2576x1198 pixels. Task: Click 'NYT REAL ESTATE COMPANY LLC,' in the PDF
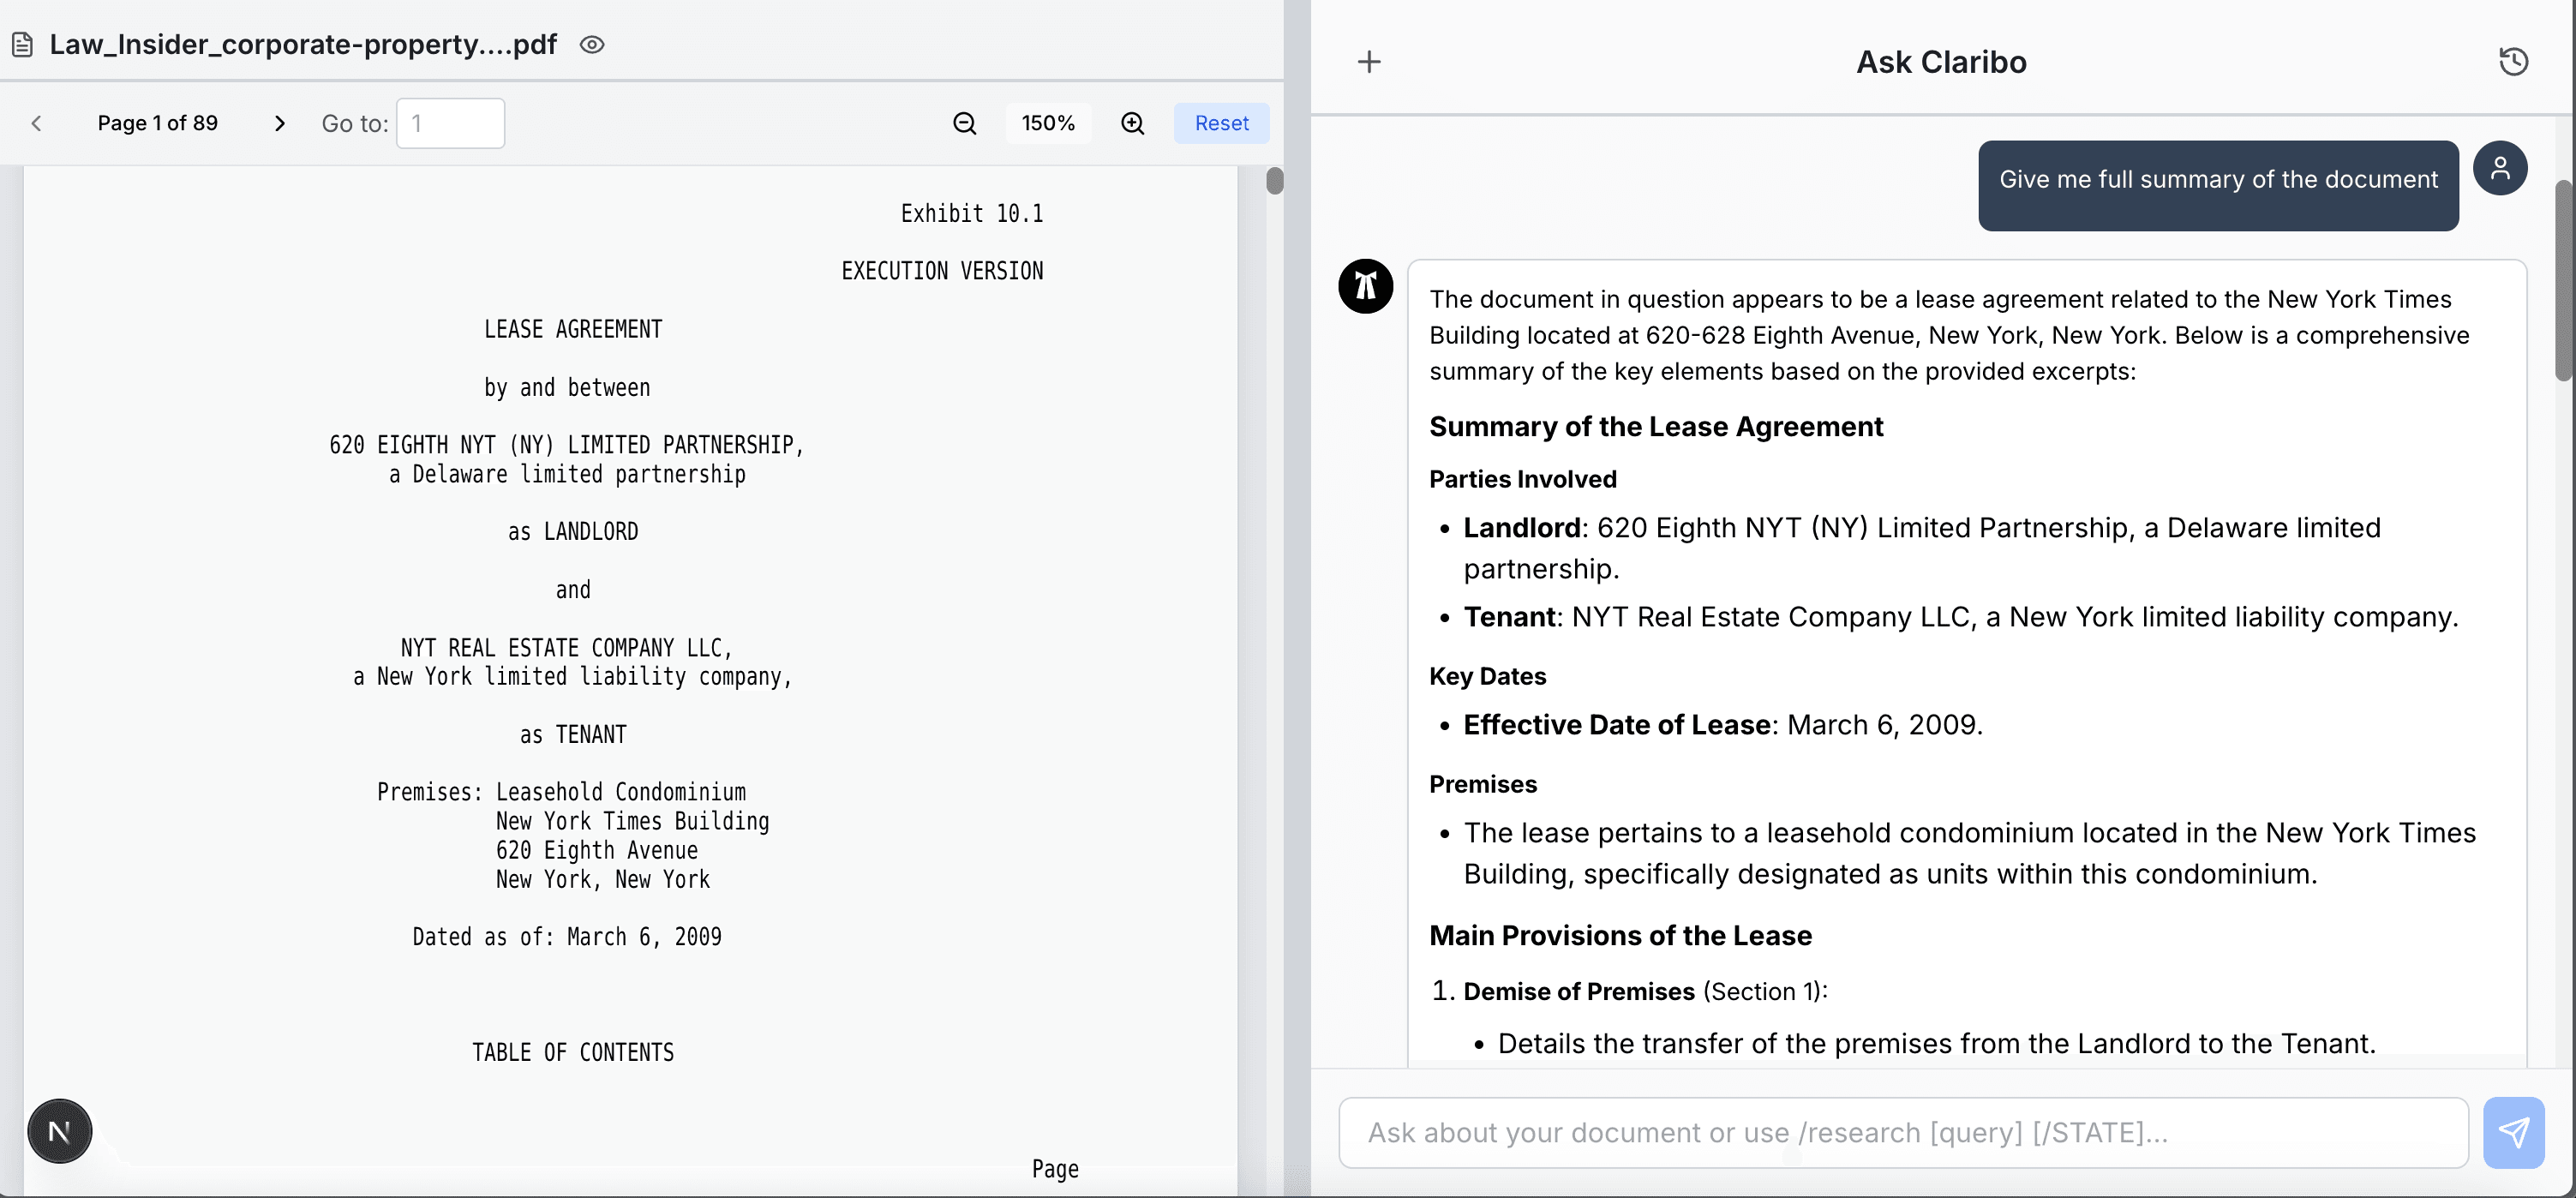tap(567, 648)
